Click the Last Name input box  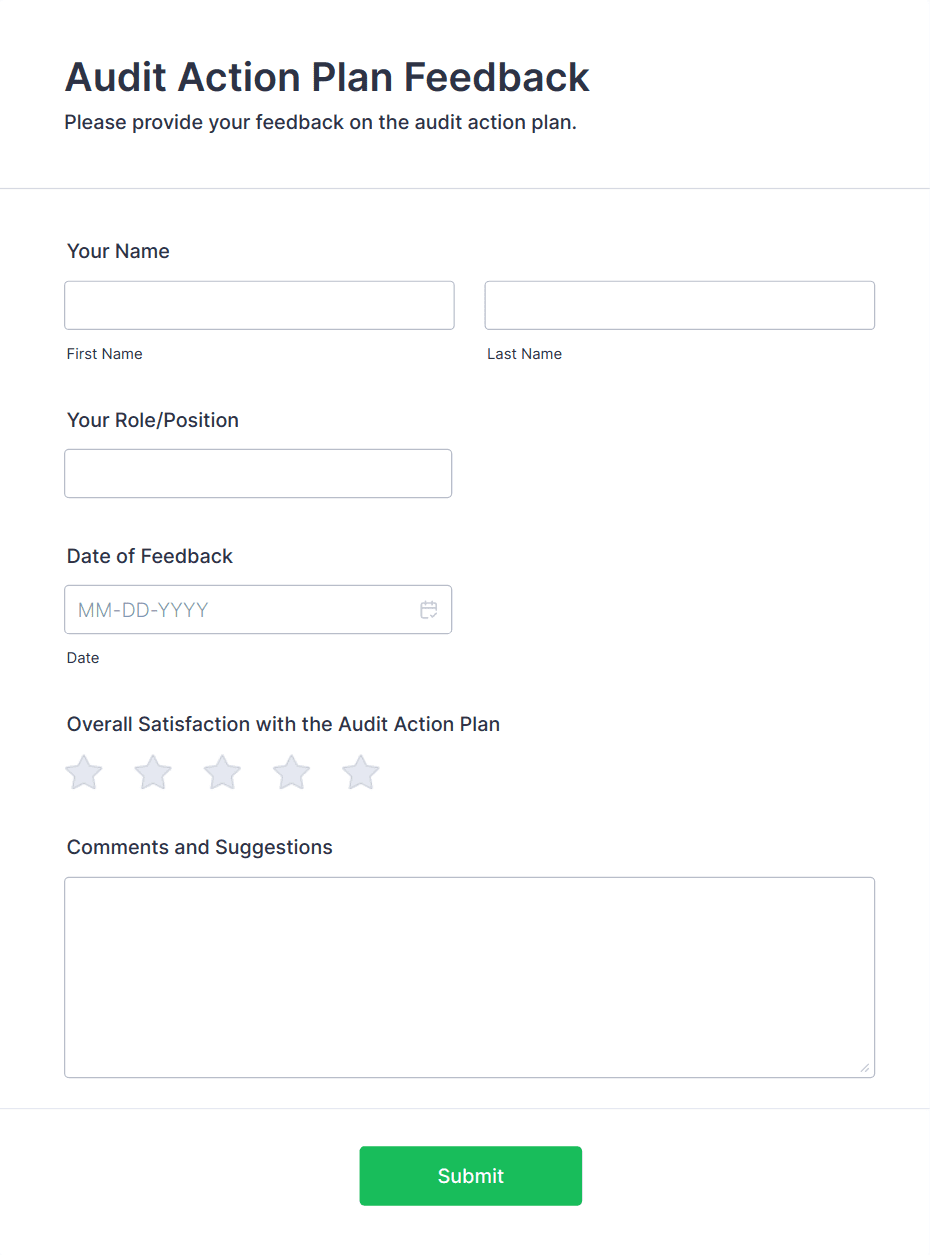pyautogui.click(x=679, y=305)
